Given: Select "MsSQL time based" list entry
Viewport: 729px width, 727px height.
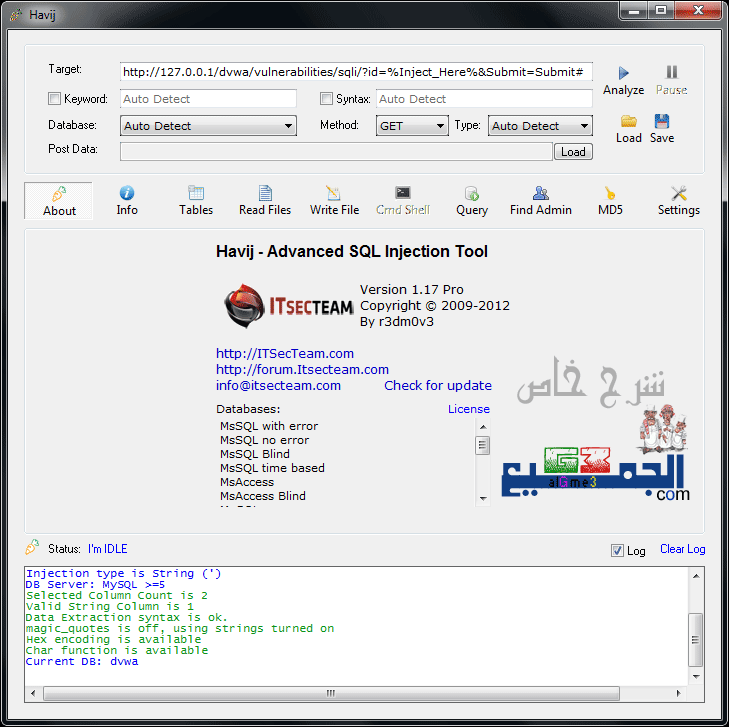Looking at the screenshot, I should tap(272, 468).
